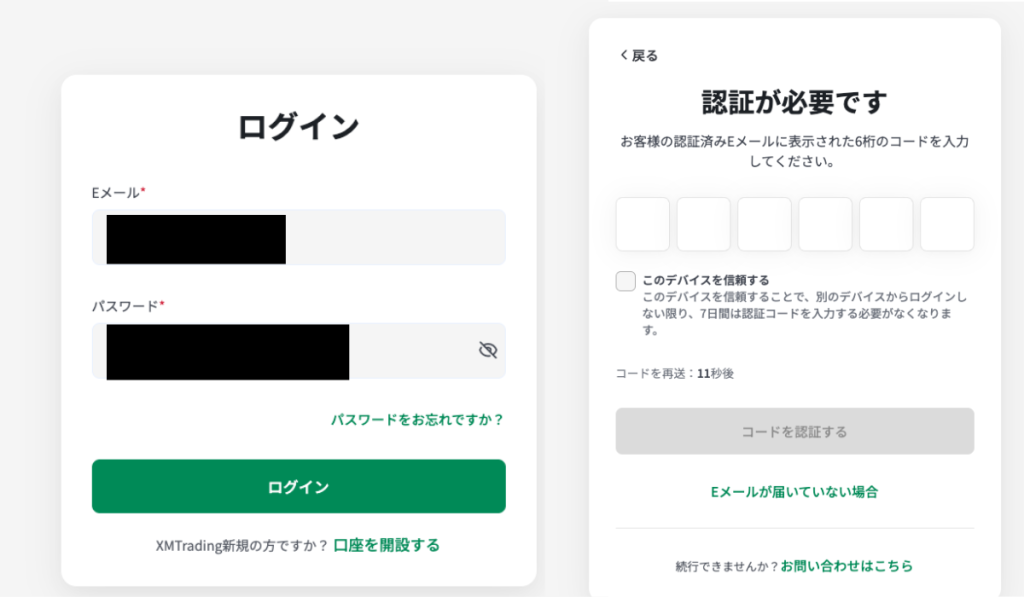Click the second verification code box

703,223
